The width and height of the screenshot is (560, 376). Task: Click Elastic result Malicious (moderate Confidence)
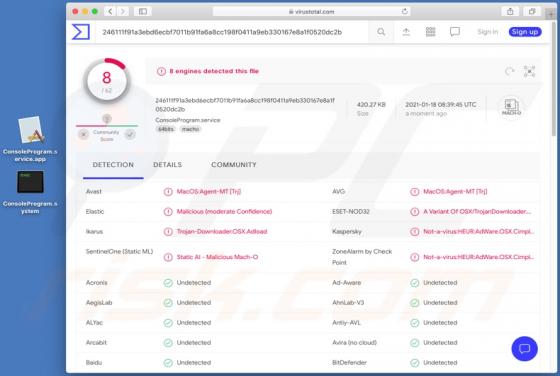click(224, 211)
